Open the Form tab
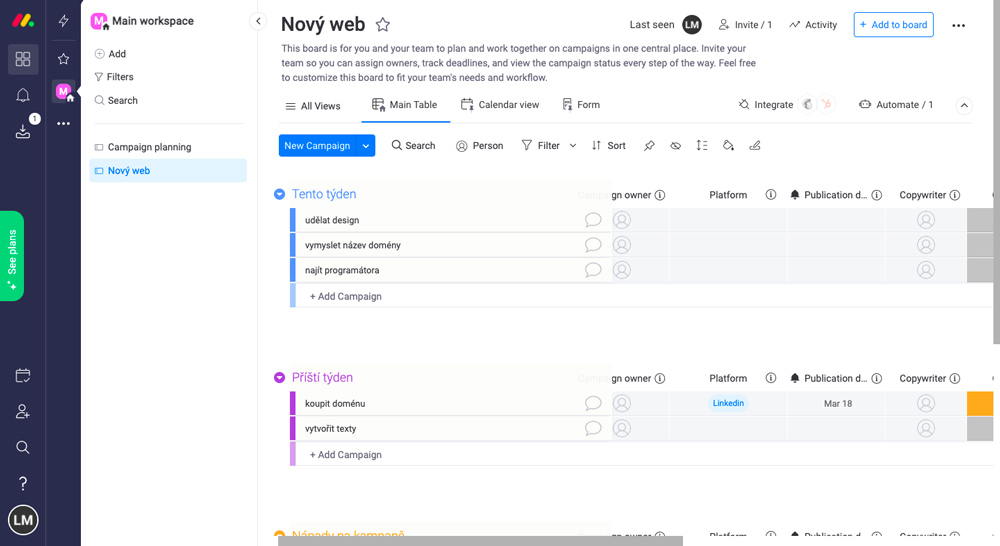The height and width of the screenshot is (546, 1000). (x=581, y=105)
